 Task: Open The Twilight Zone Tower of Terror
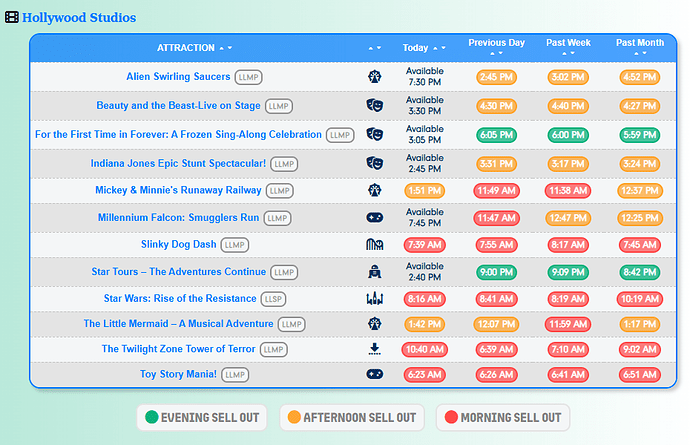pyautogui.click(x=178, y=349)
